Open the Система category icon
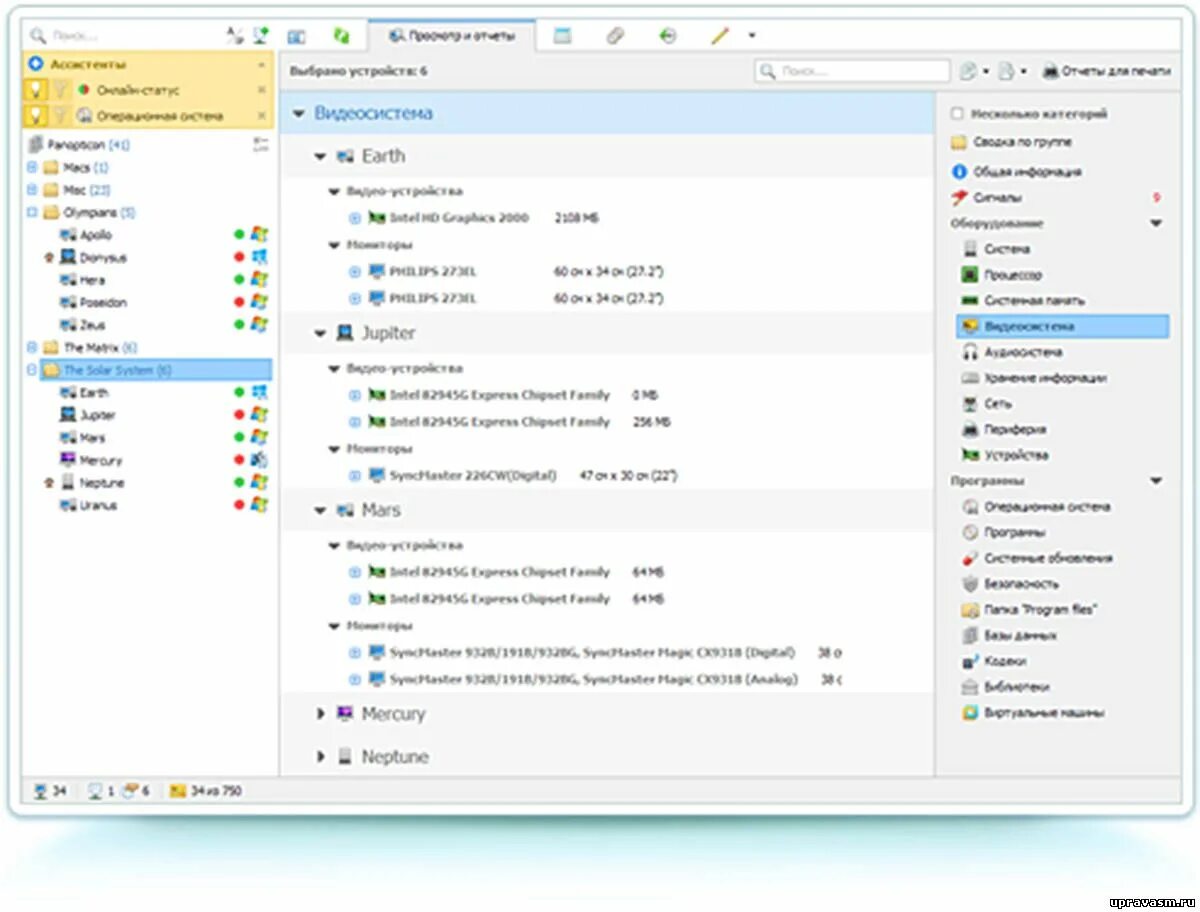Screen dimensions: 1200x912 coord(969,249)
